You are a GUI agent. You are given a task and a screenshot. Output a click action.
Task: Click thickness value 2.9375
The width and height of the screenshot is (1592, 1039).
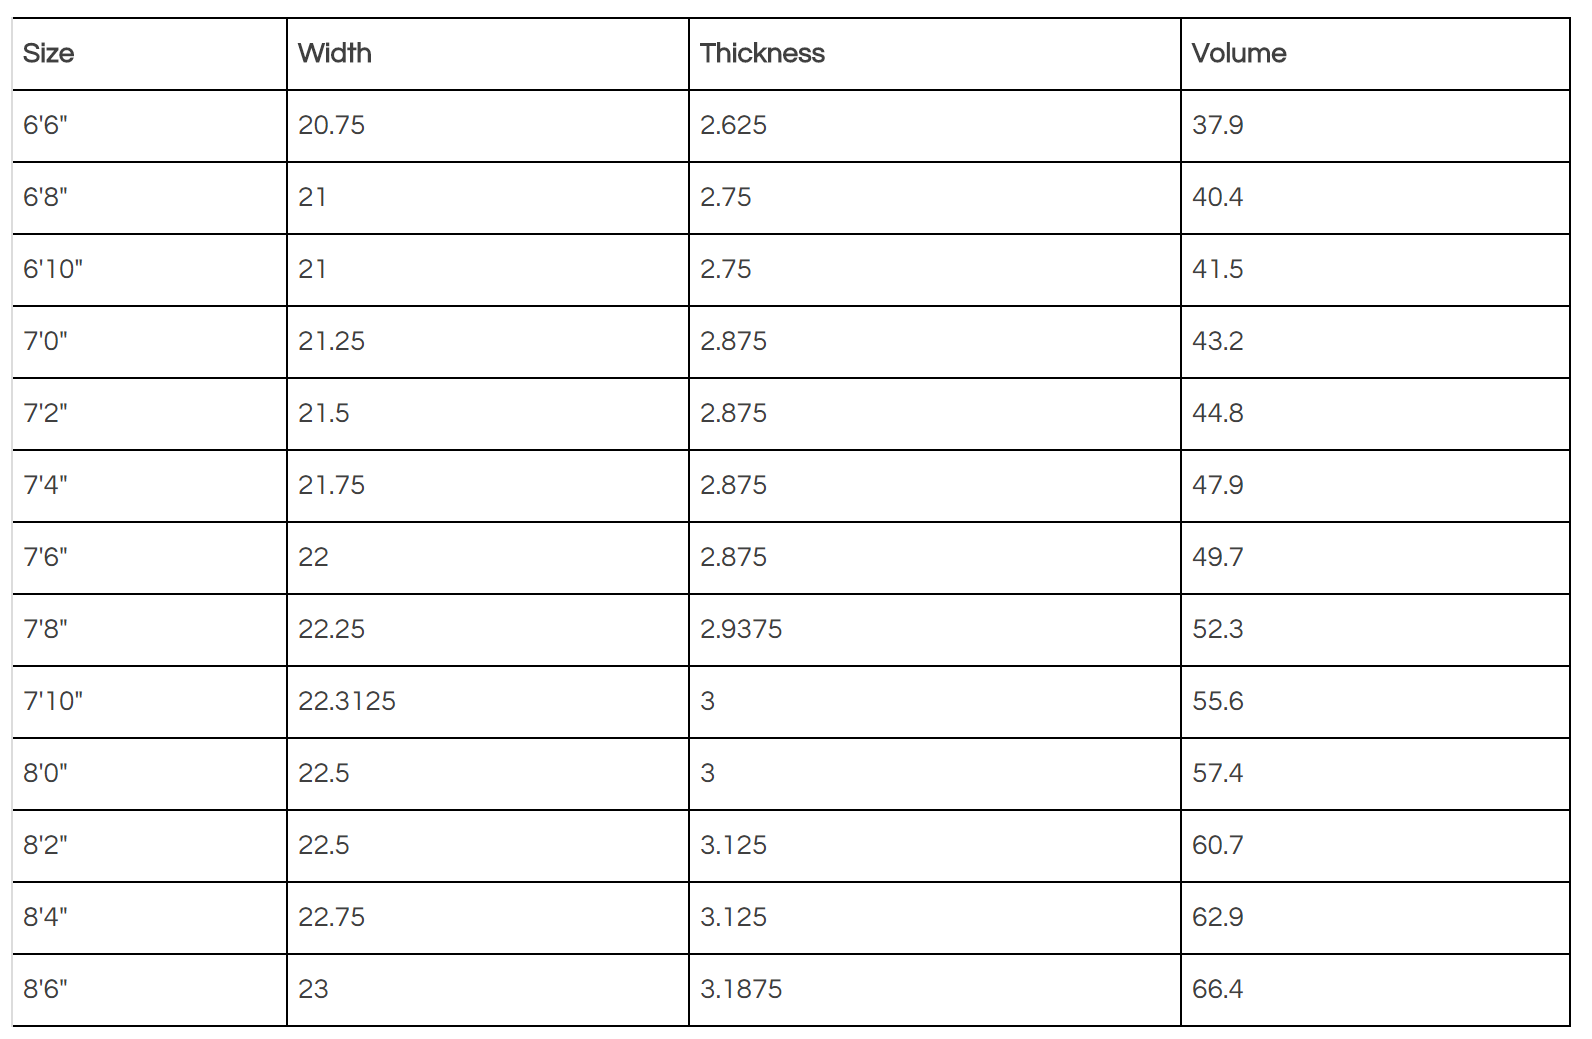741,629
